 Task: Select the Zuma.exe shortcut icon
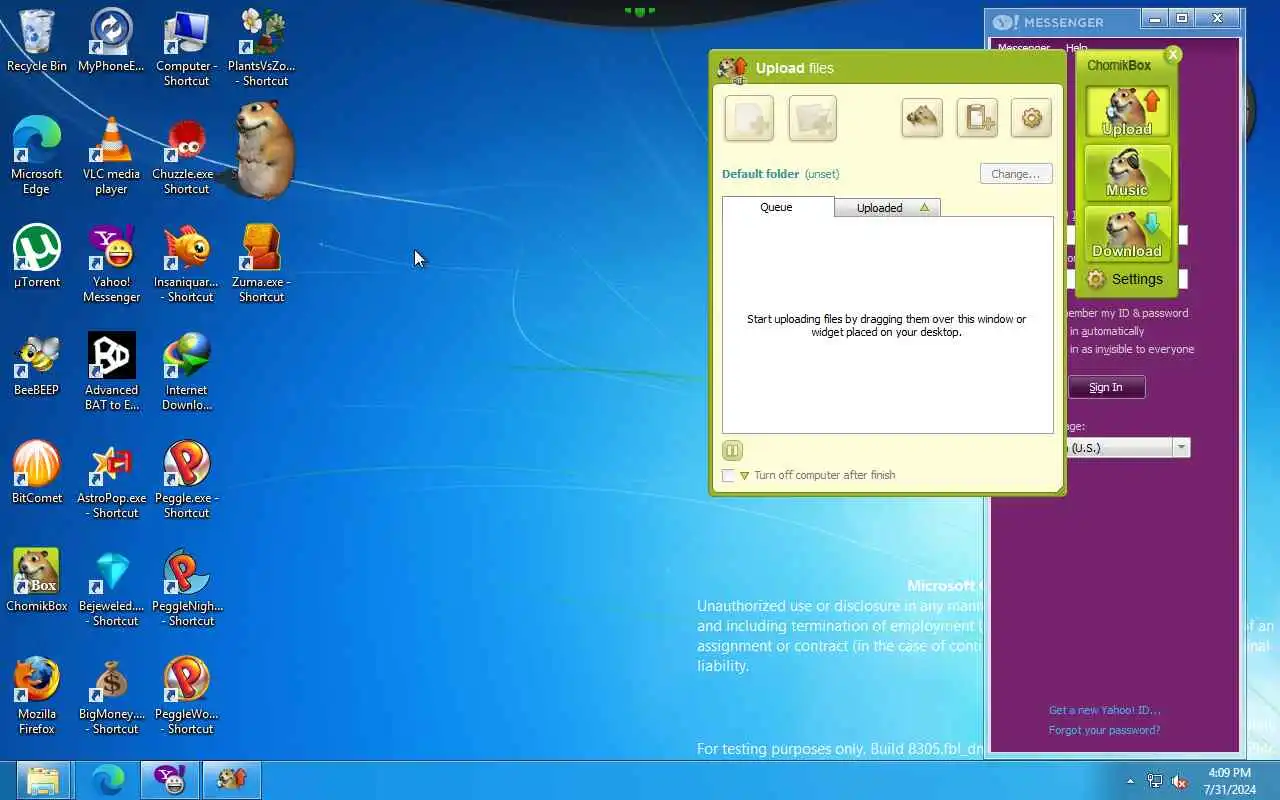pyautogui.click(x=262, y=264)
